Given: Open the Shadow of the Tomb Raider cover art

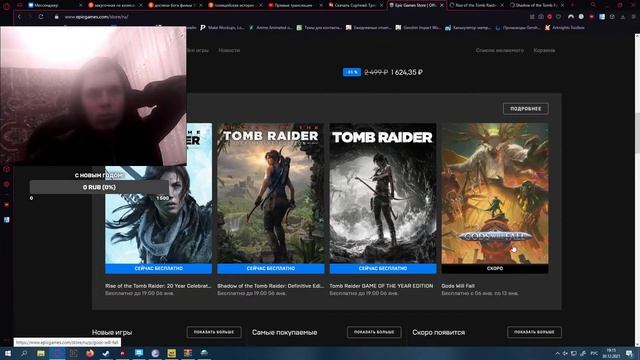Looking at the screenshot, I should point(271,193).
